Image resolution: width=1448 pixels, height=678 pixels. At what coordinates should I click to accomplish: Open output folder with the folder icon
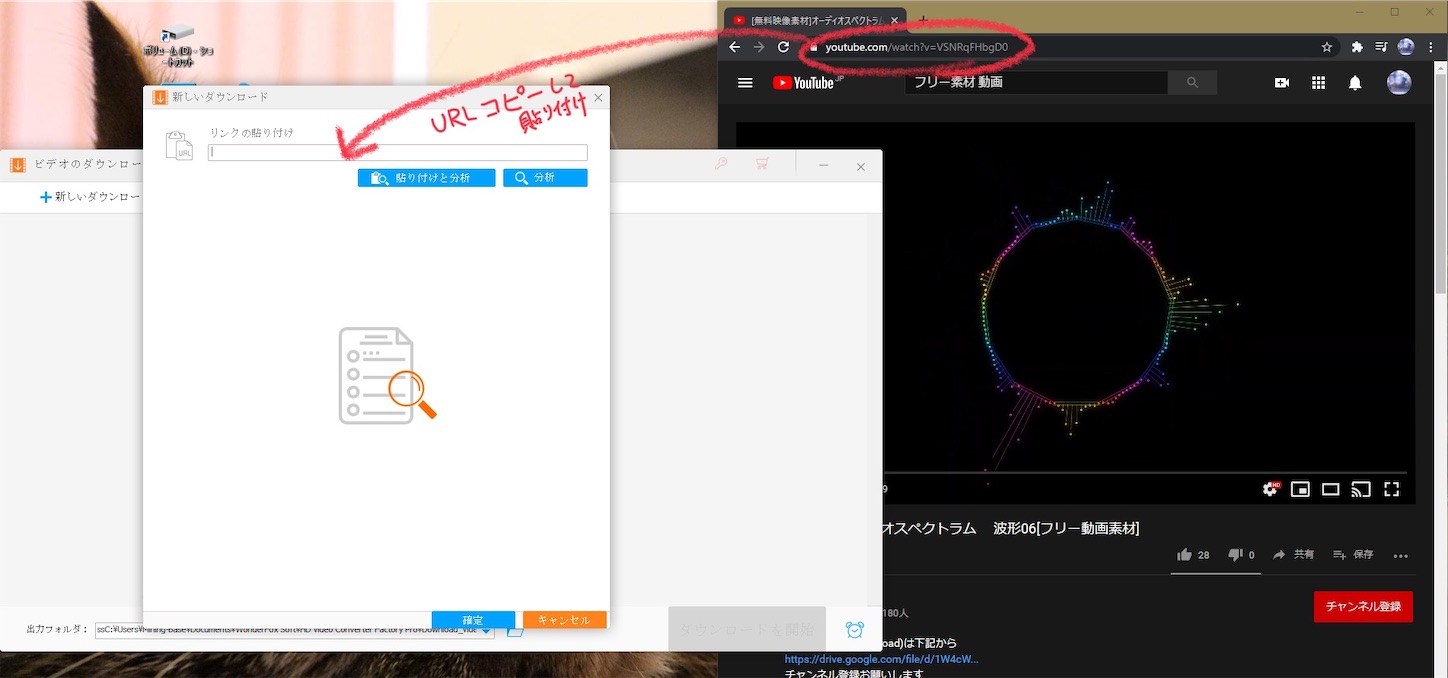tap(516, 630)
